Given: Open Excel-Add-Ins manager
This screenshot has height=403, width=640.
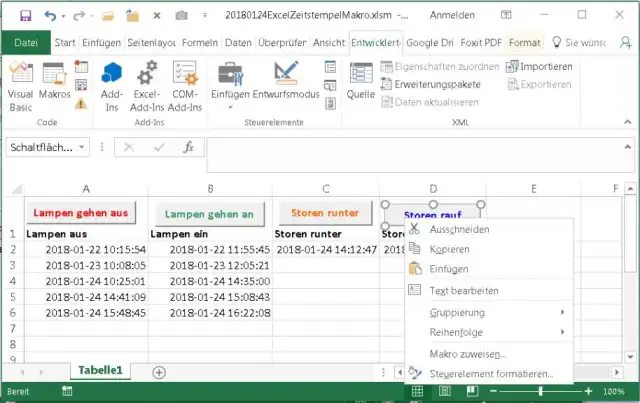Looking at the screenshot, I should tap(148, 83).
